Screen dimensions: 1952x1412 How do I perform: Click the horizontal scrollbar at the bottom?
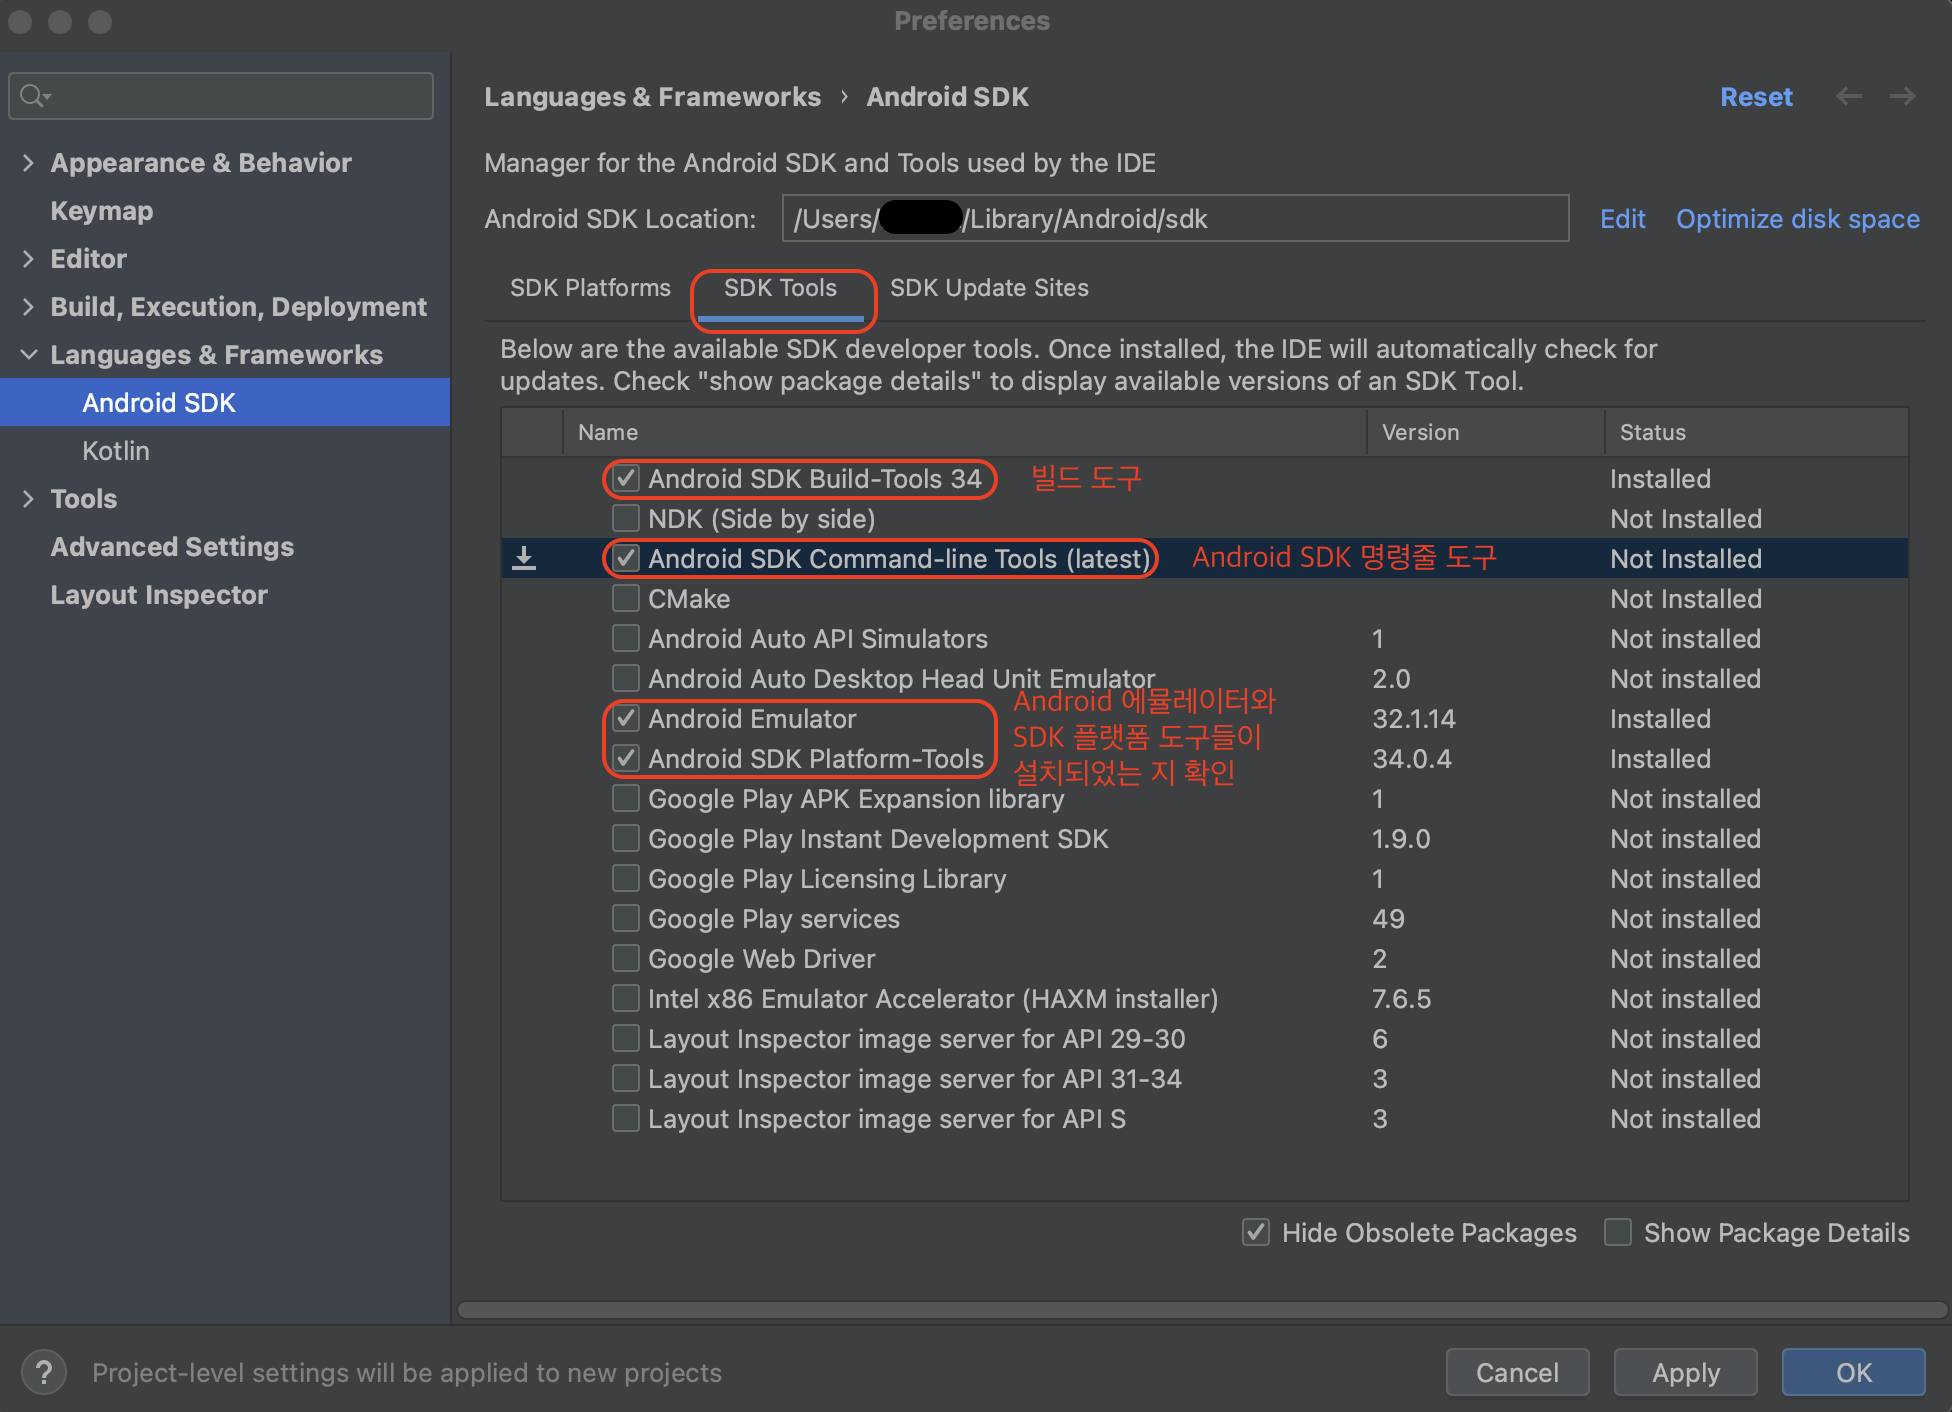pyautogui.click(x=1200, y=1309)
